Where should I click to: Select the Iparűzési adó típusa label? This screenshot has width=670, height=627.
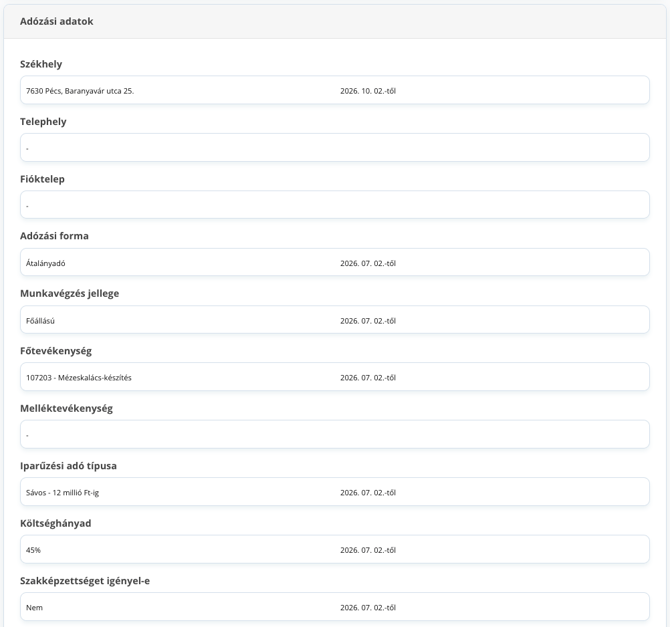68,466
